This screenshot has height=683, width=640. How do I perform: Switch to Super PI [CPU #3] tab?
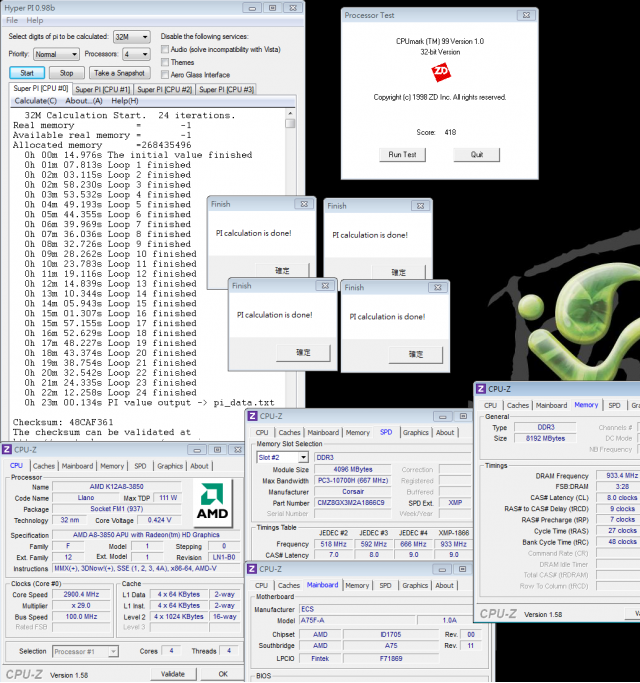(226, 89)
